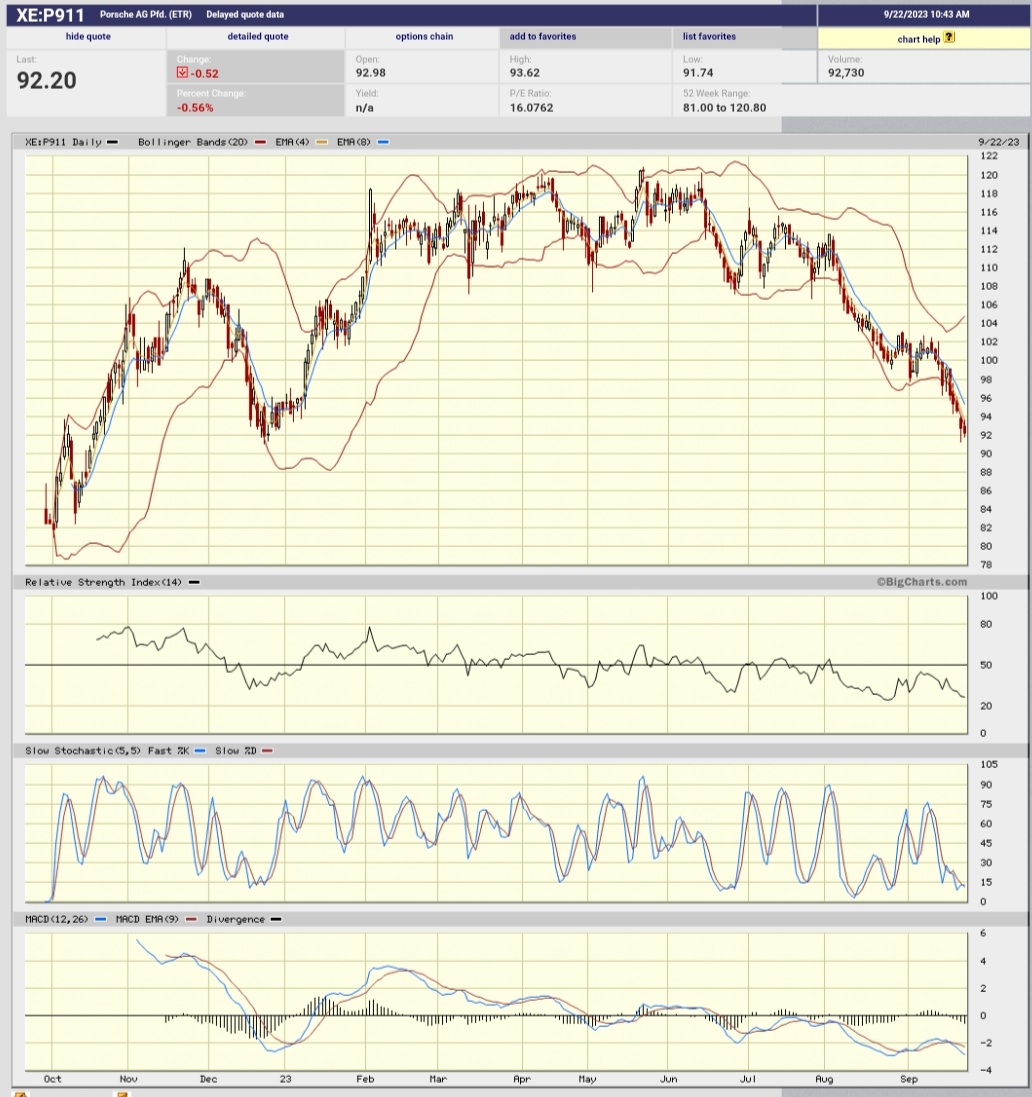
Task: Toggle Bollinger Bands(20) via its legend marker
Action: point(260,142)
